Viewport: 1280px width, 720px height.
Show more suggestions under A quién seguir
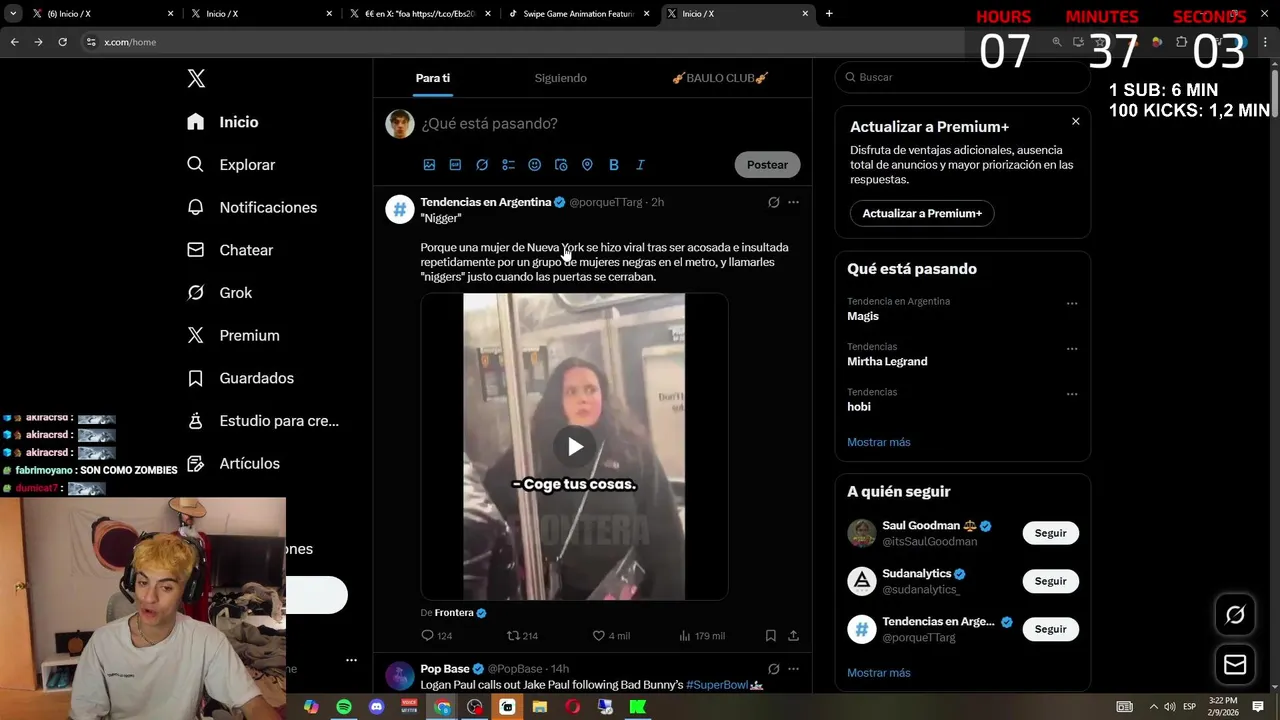coord(879,673)
